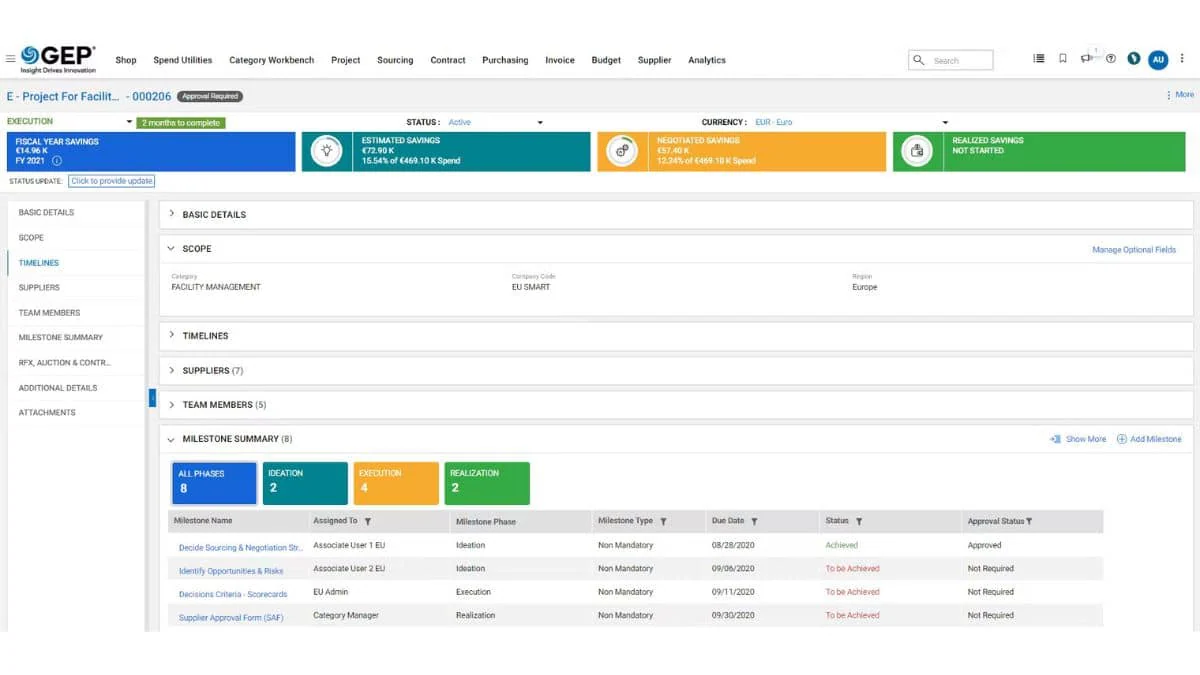Go to MILESTONE SUMMARY in the sidebar
The width and height of the screenshot is (1200, 675).
[x=61, y=337]
